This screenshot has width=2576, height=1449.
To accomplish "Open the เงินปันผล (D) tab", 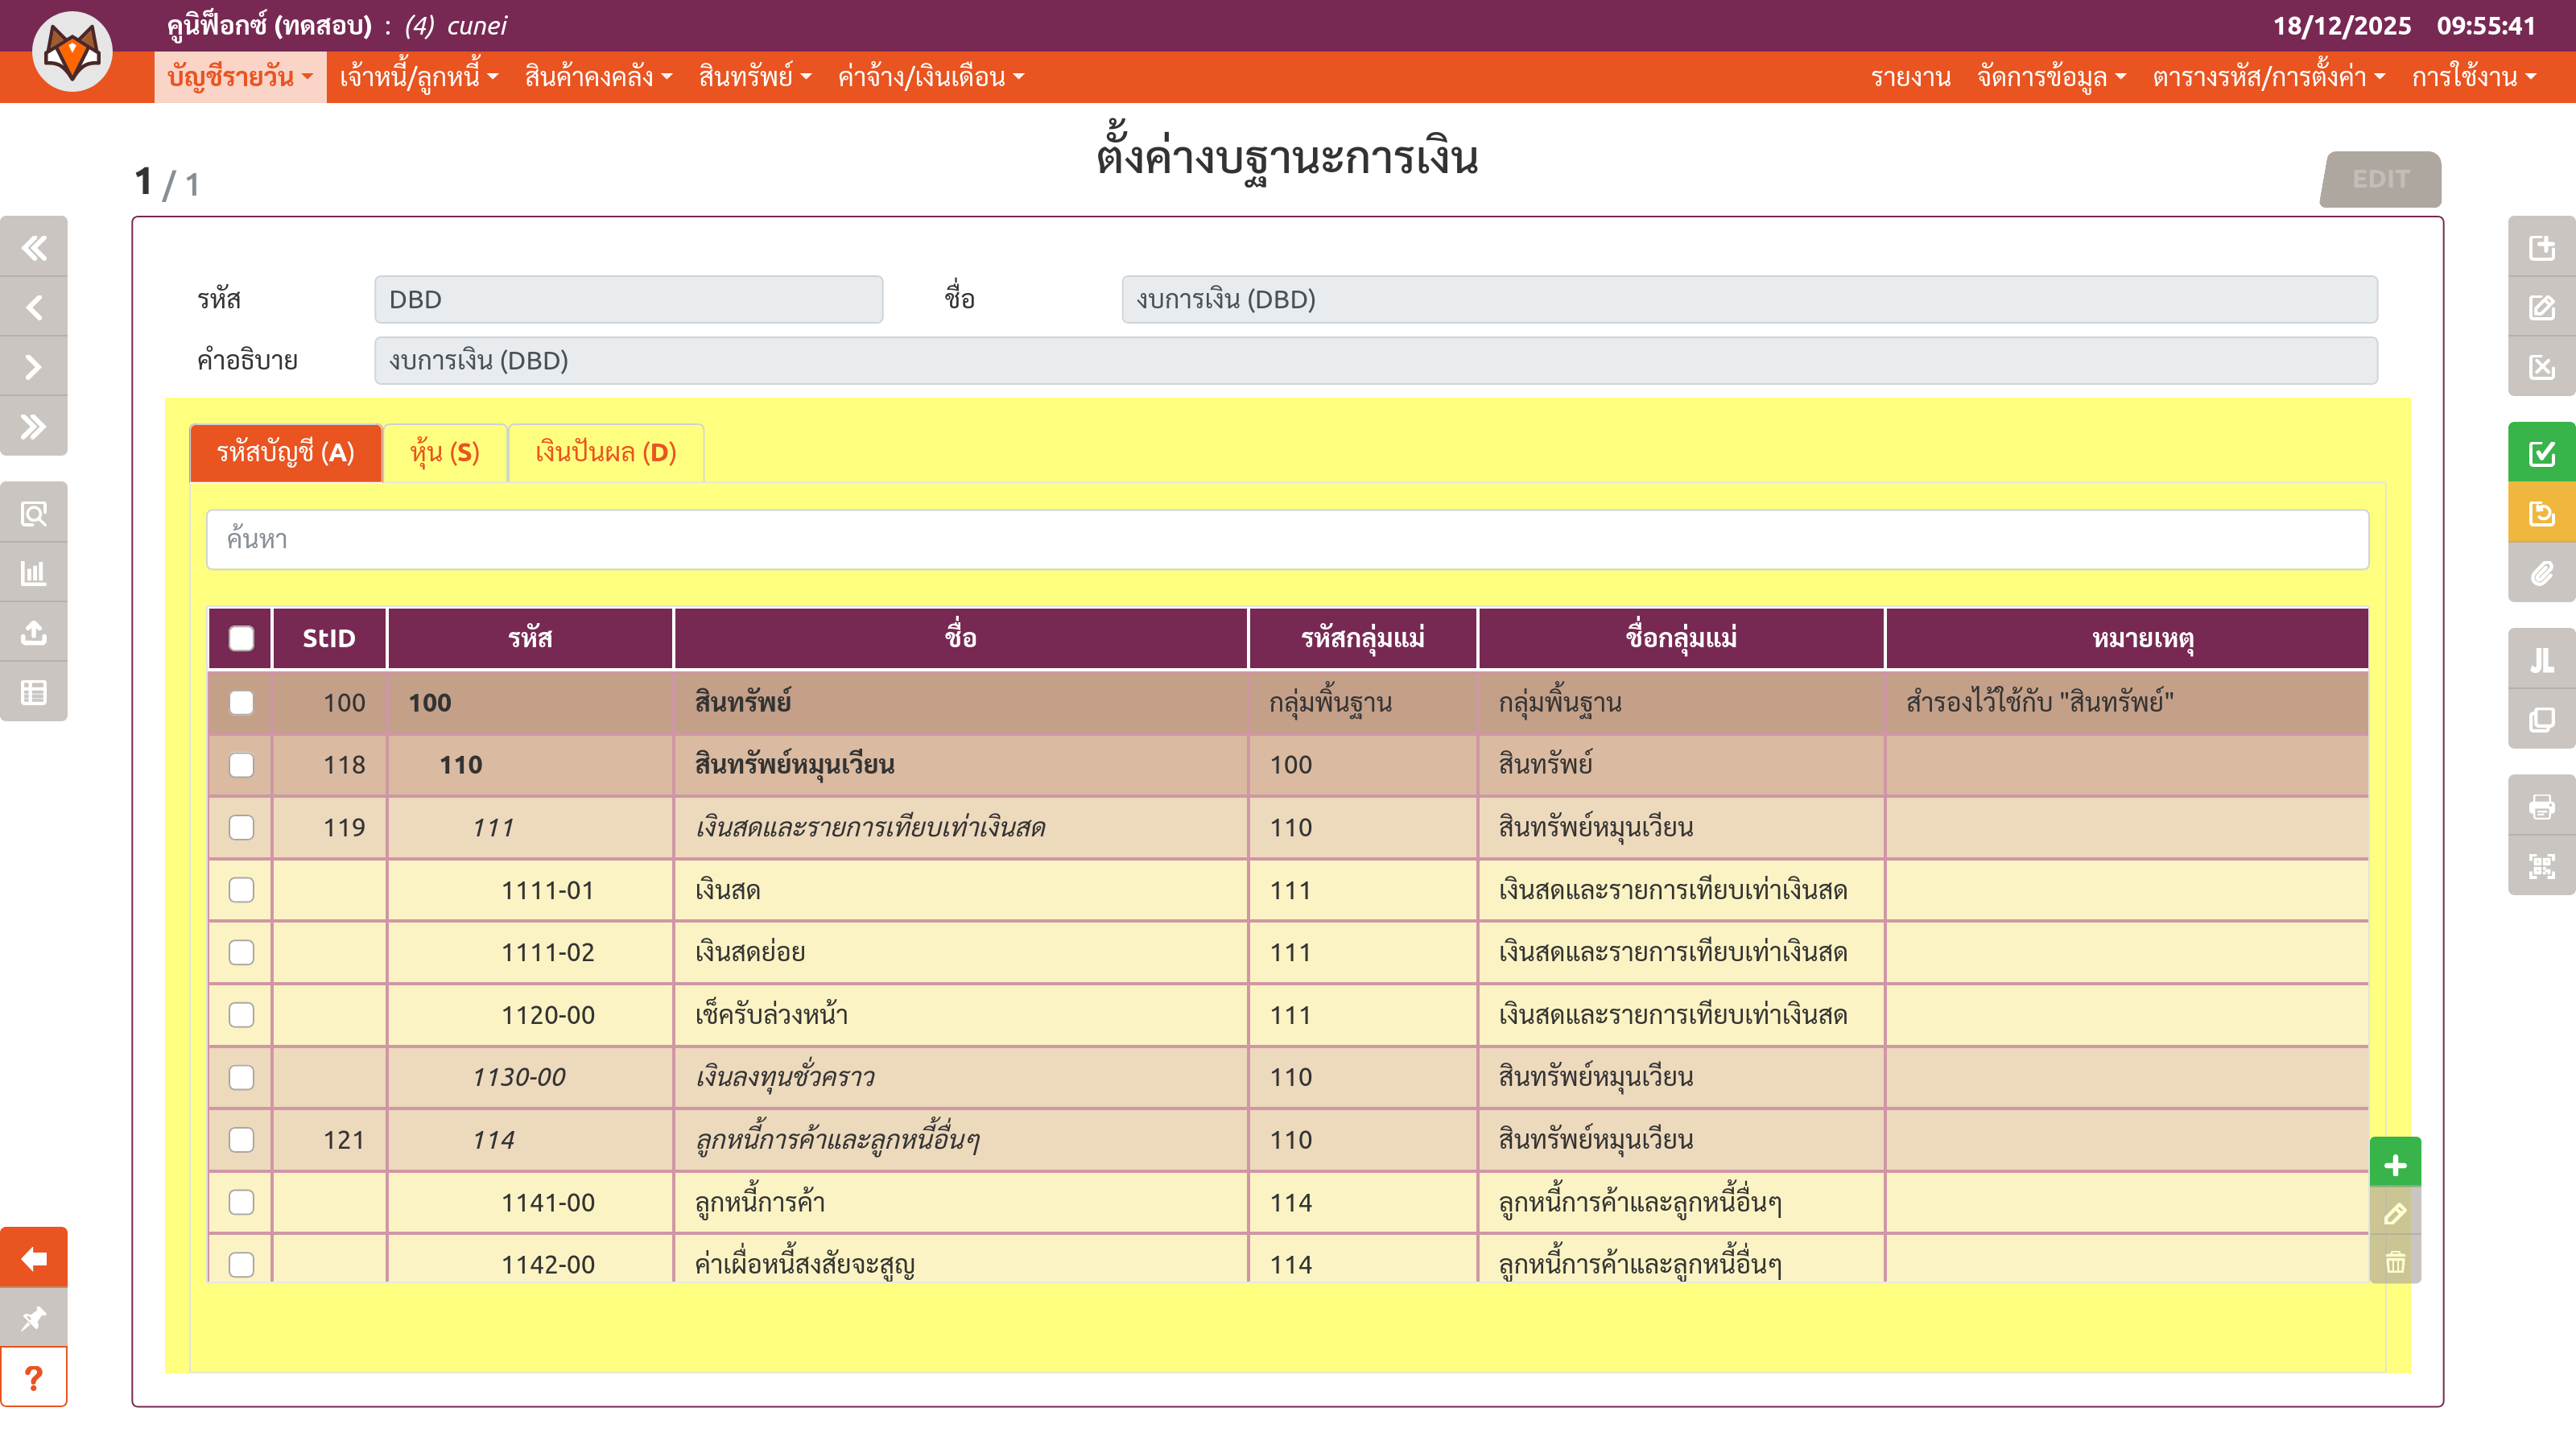I will point(605,453).
